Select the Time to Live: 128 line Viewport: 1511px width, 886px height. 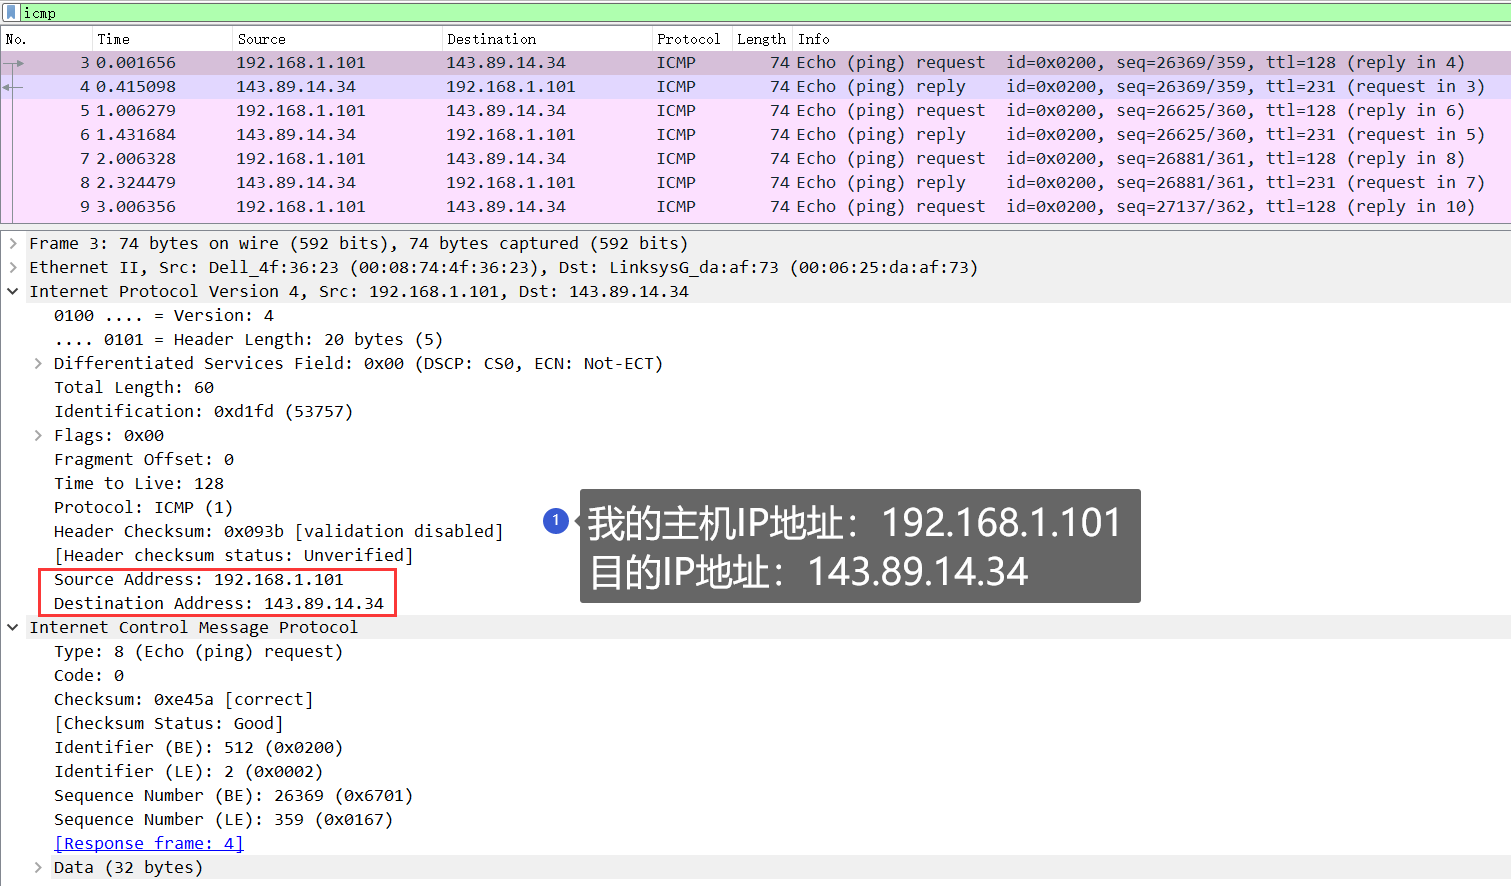[x=139, y=483]
